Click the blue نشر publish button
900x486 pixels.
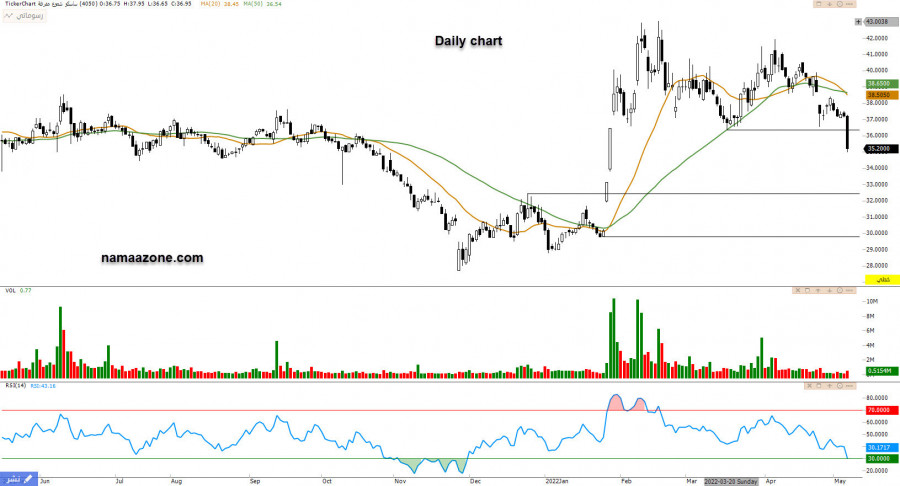[x=19, y=479]
